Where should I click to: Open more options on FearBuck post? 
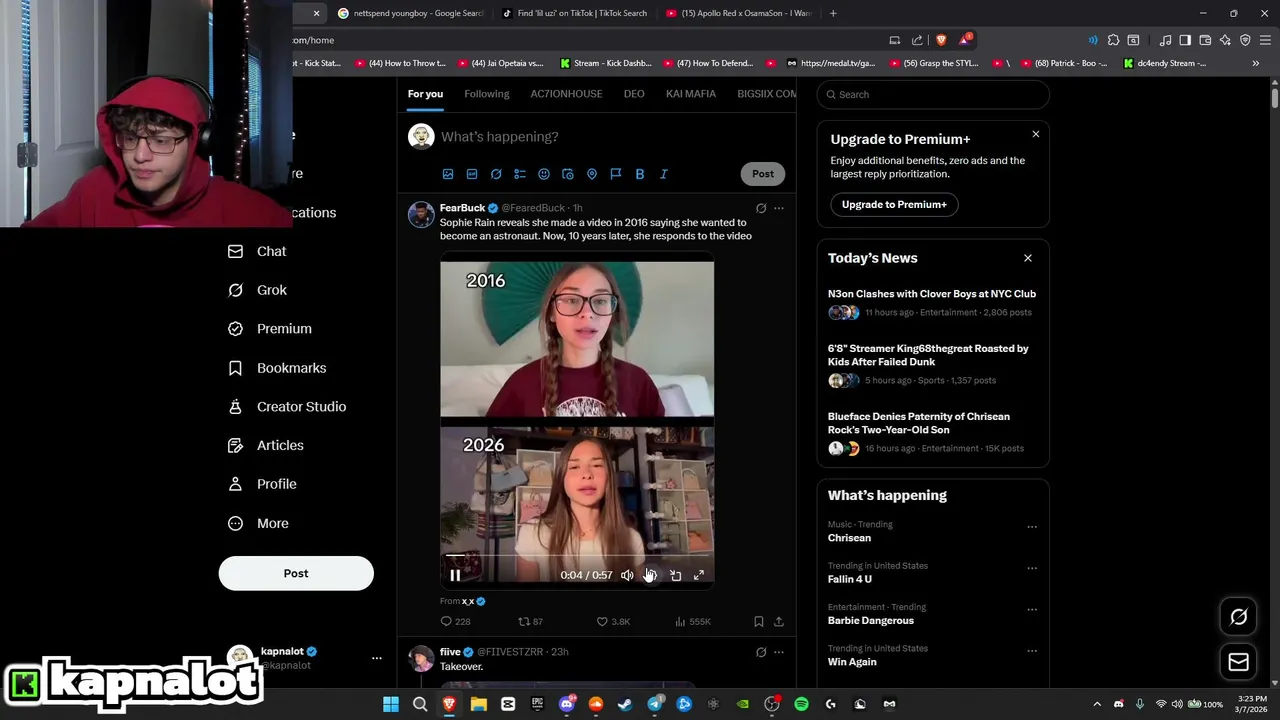pos(779,208)
